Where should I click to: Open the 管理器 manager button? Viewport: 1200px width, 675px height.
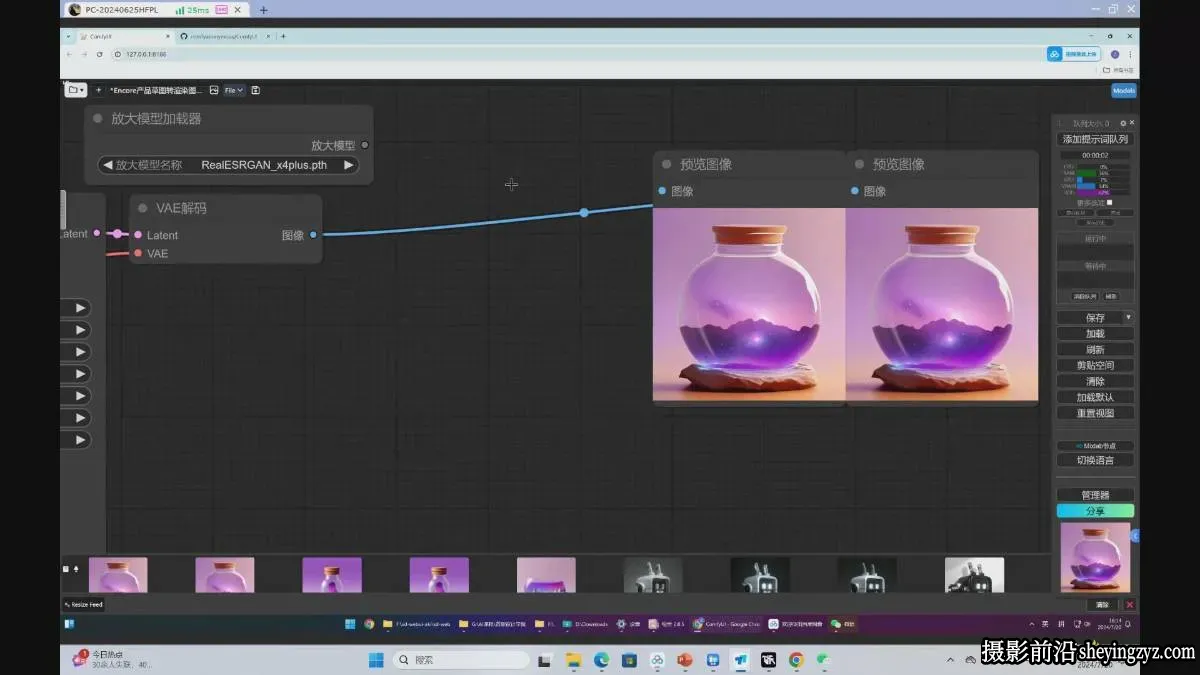pos(1095,495)
